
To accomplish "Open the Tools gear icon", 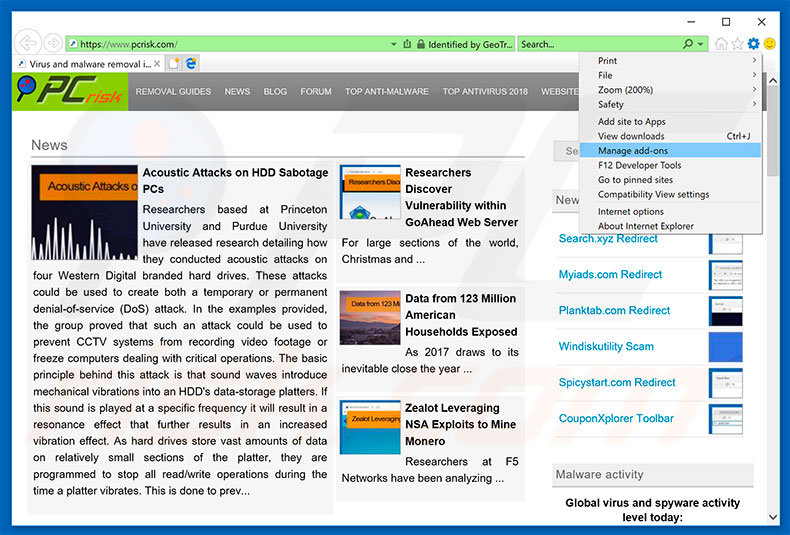I will point(754,44).
